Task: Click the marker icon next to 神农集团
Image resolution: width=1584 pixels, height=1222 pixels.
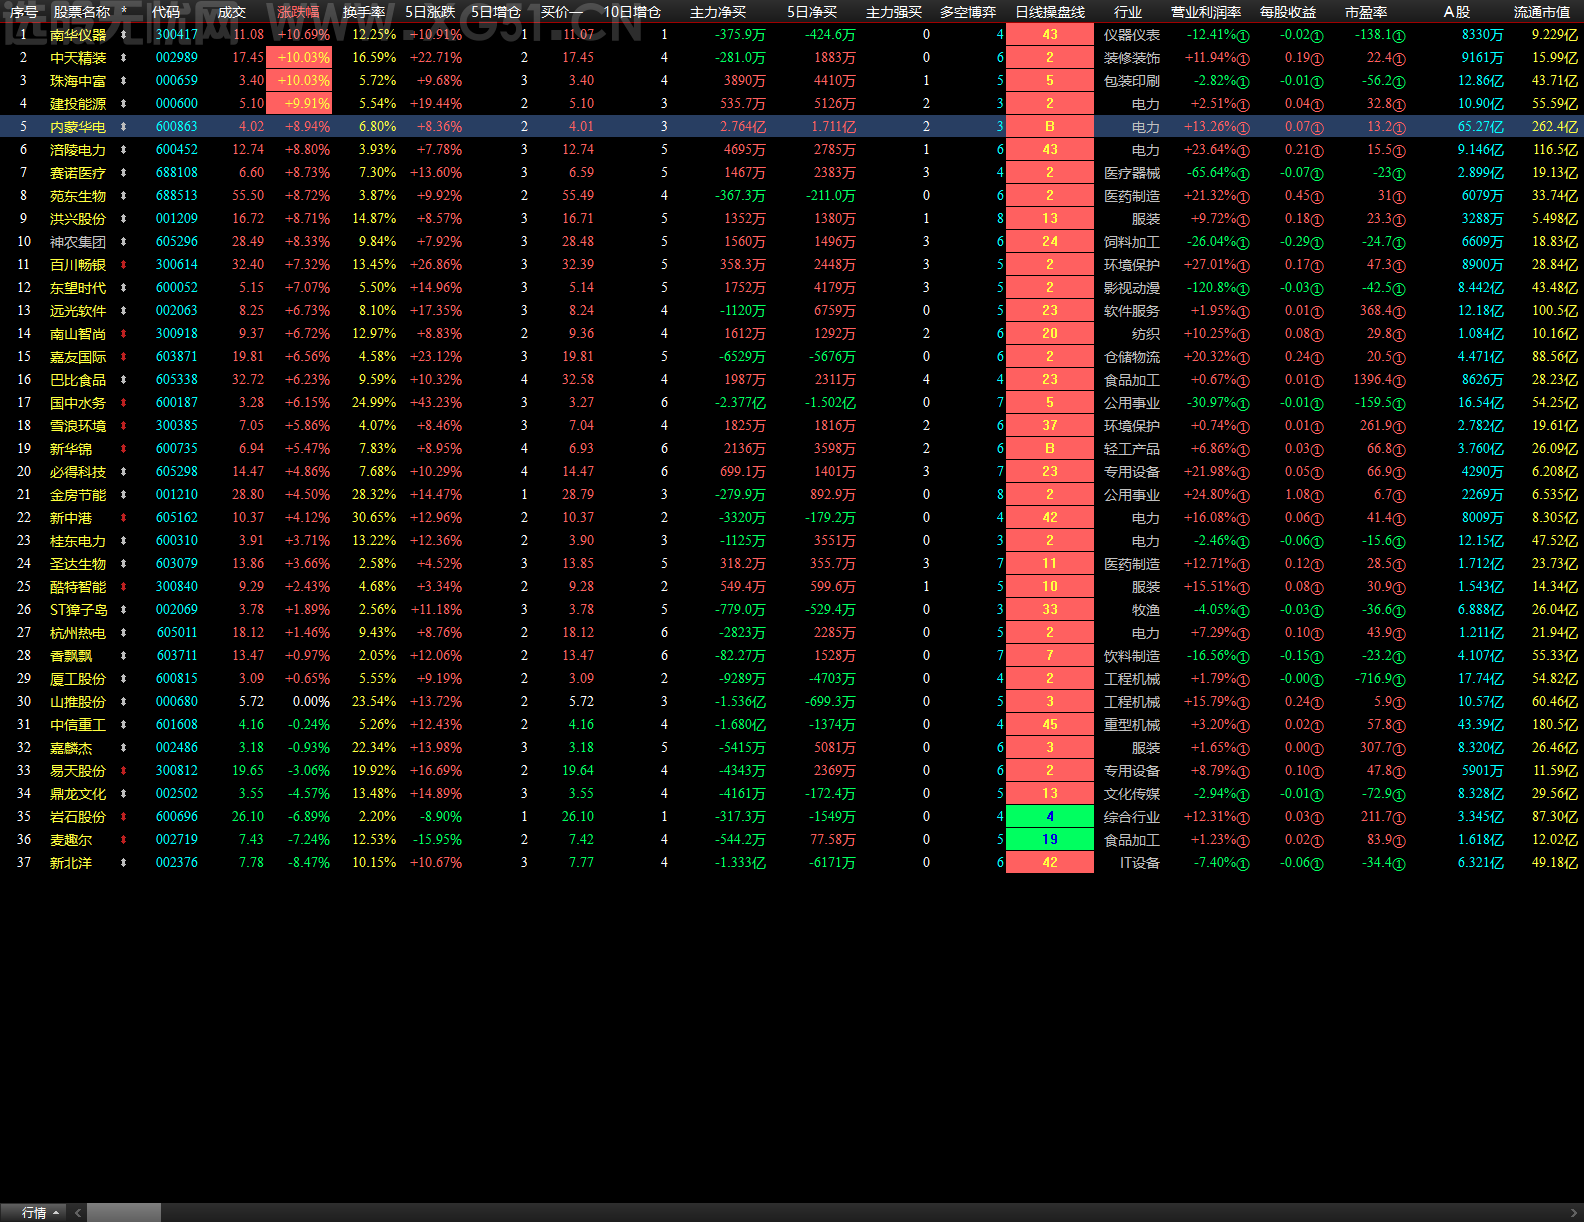Action: point(124,242)
